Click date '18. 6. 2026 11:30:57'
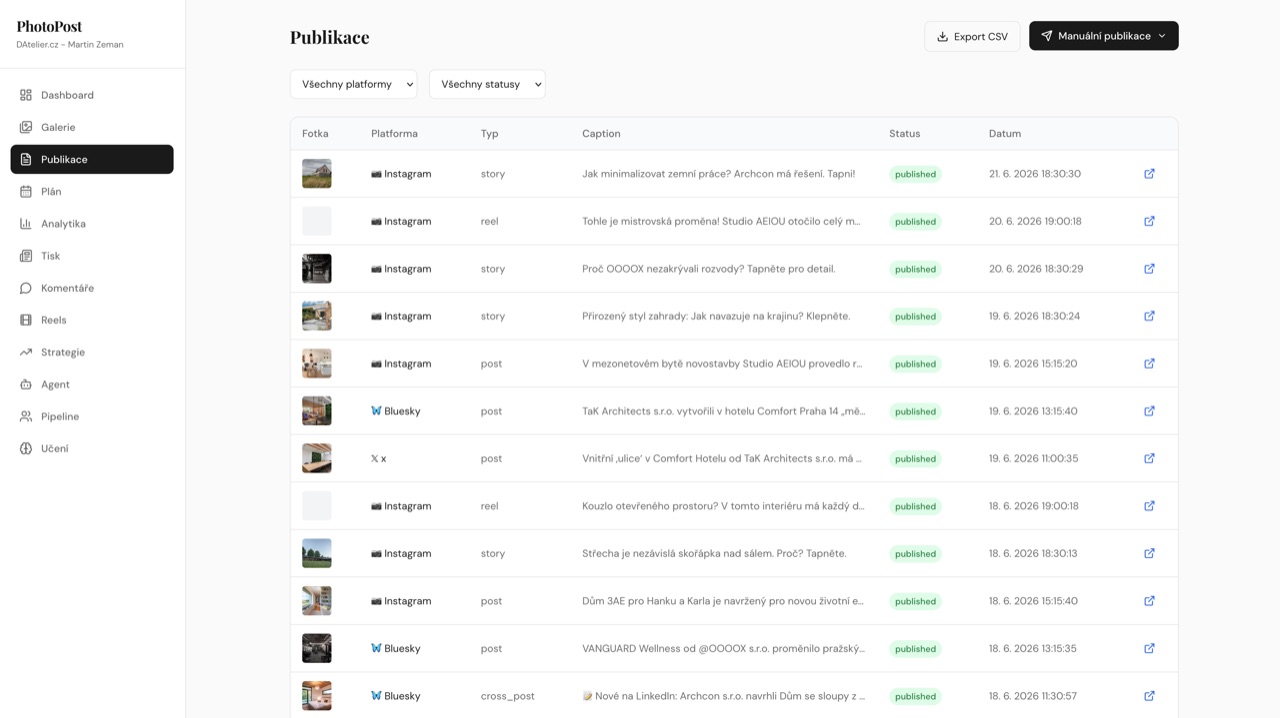The width and height of the screenshot is (1280, 718). coord(1033,696)
